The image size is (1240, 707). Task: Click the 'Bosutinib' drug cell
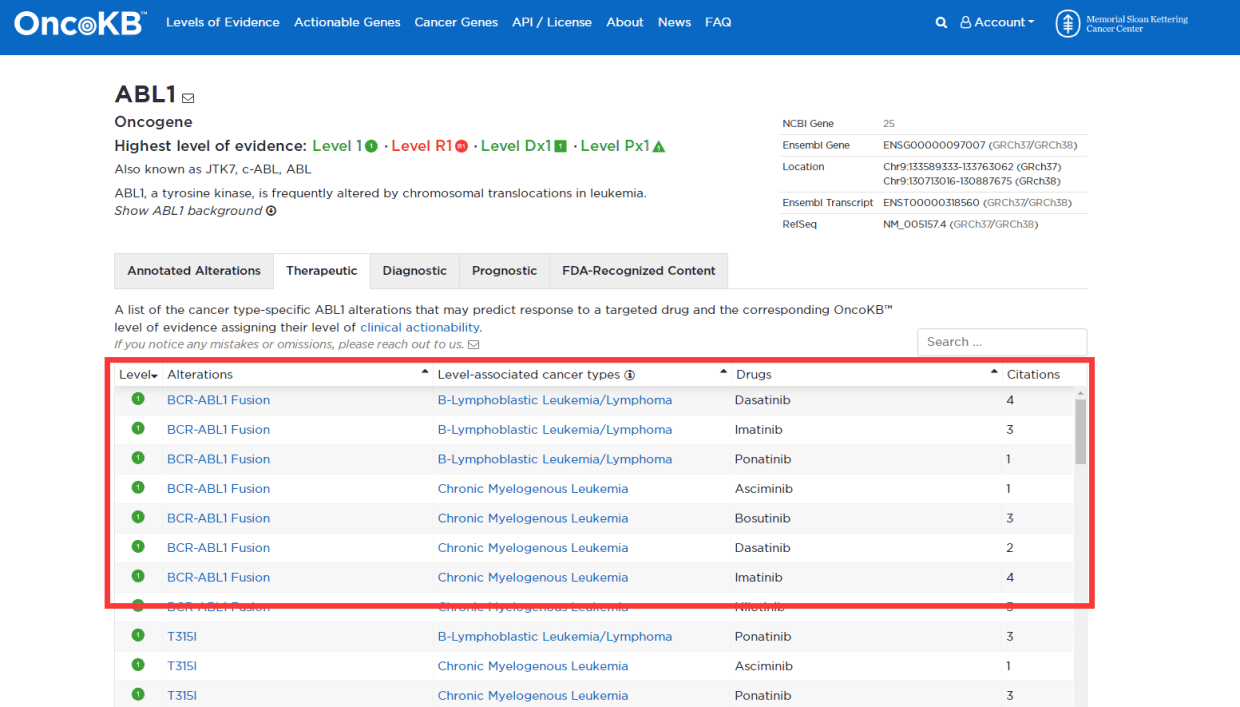pyautogui.click(x=763, y=518)
